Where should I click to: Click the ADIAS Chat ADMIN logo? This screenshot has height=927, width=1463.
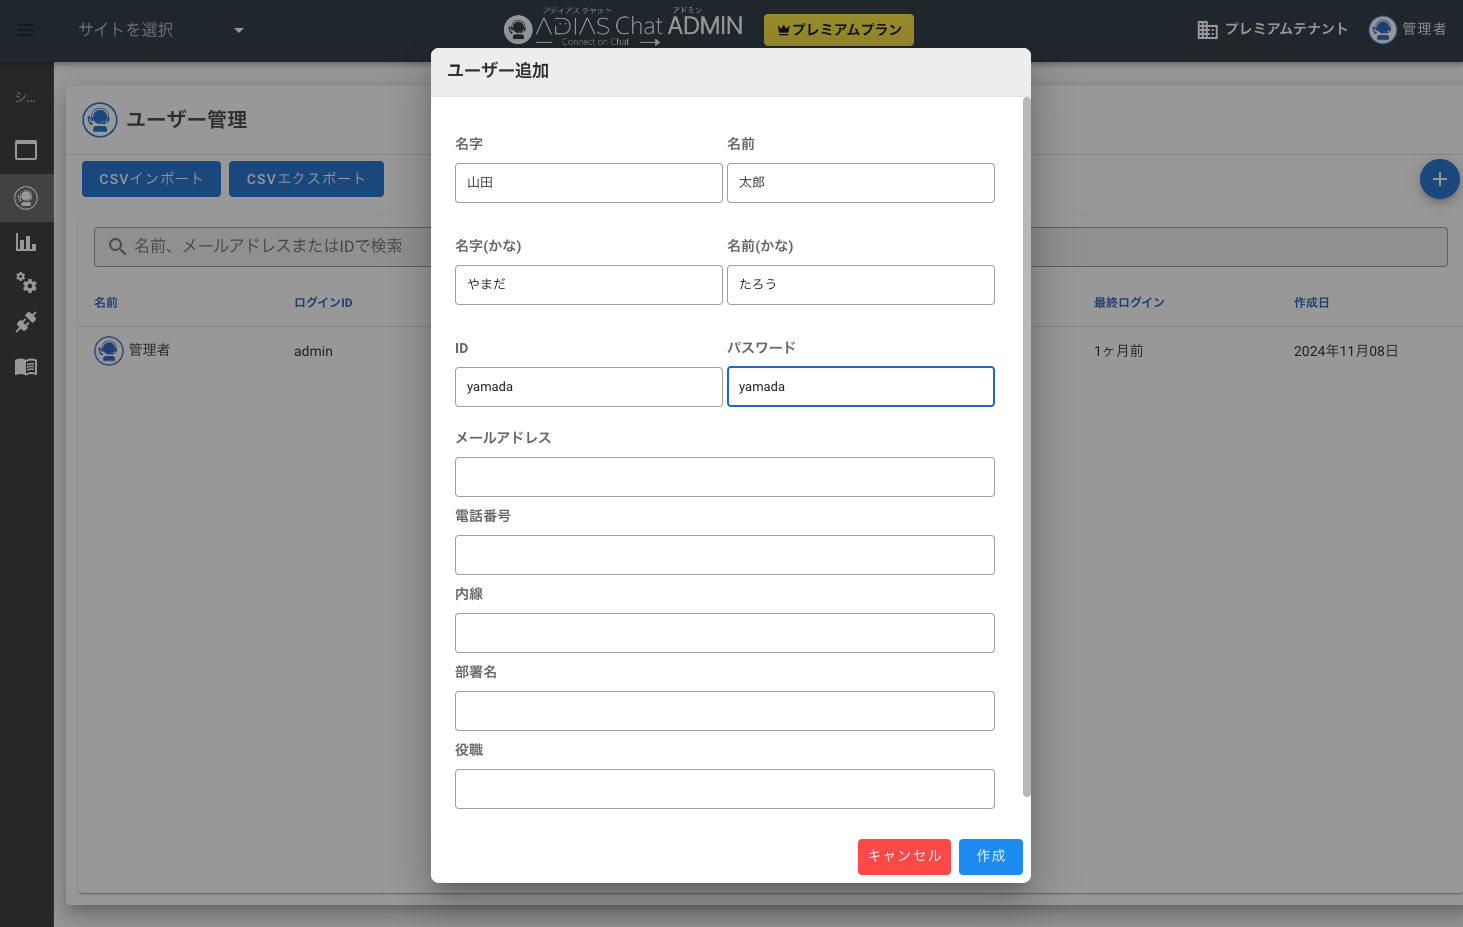[x=622, y=29]
